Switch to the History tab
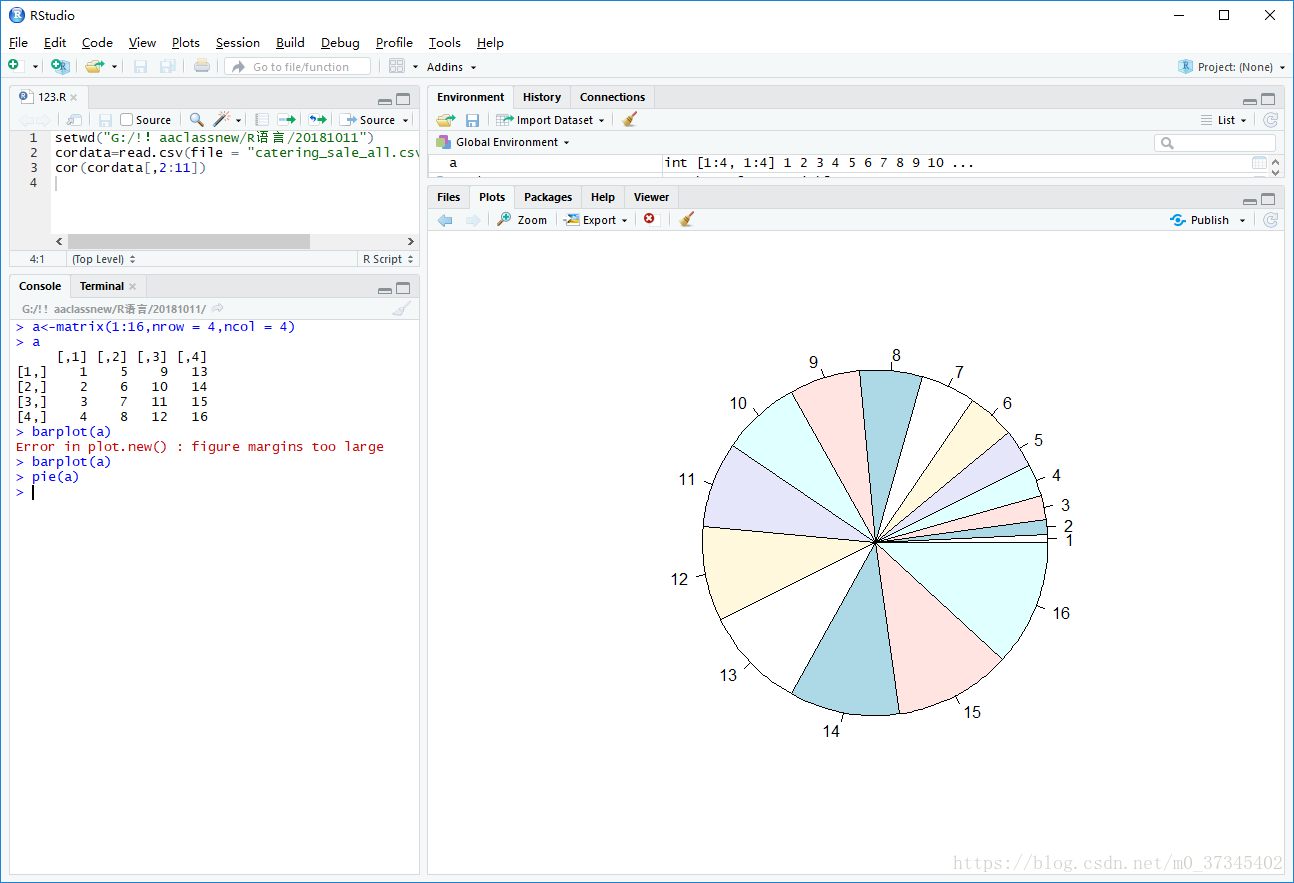Viewport: 1294px width, 883px height. coord(542,97)
